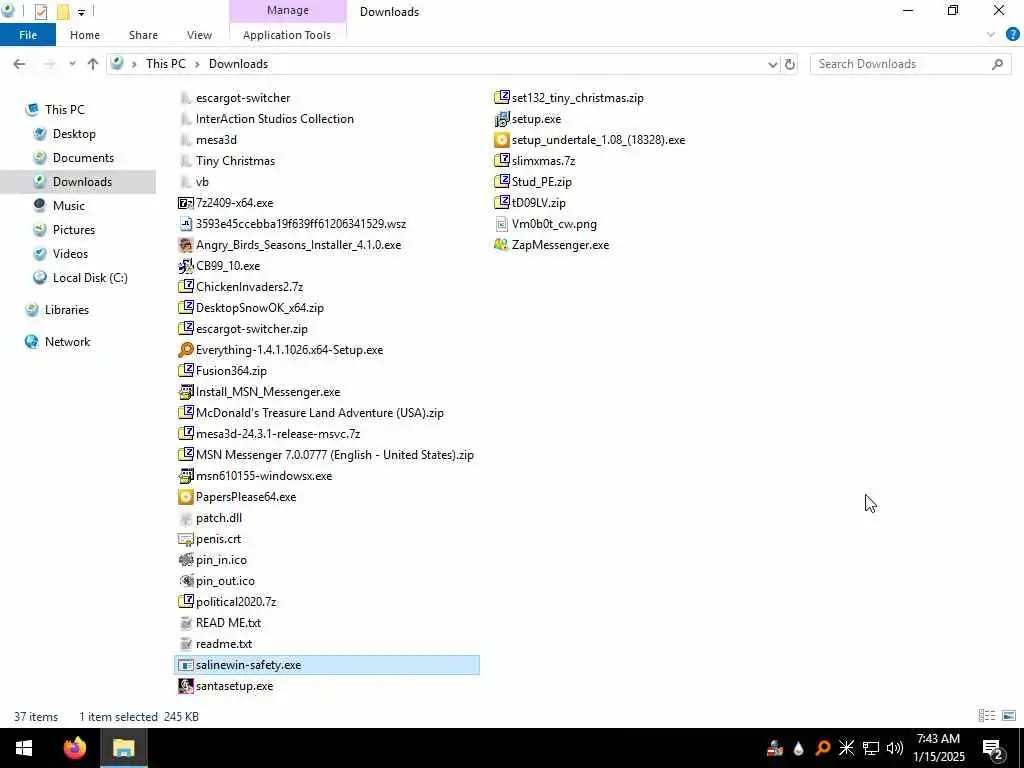Image resolution: width=1024 pixels, height=768 pixels.
Task: Open the Explorer help icon
Action: pos(1012,35)
